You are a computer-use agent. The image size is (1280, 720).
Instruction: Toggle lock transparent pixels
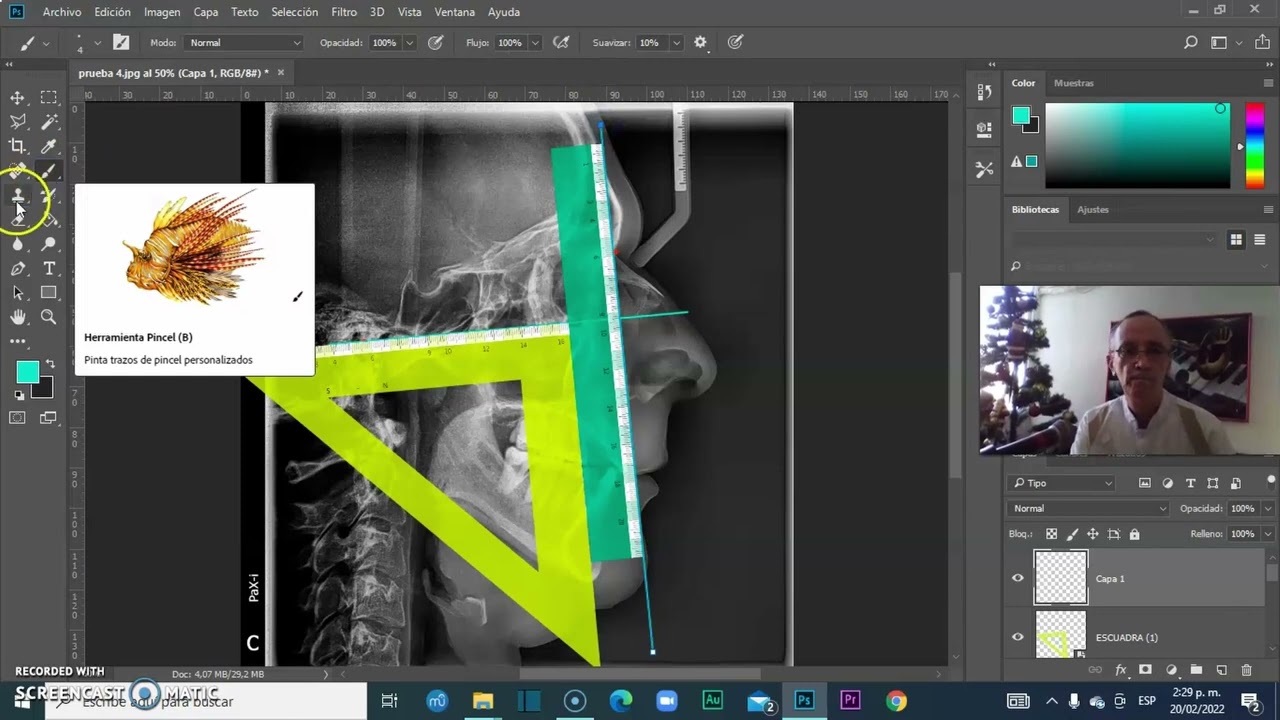[1051, 534]
